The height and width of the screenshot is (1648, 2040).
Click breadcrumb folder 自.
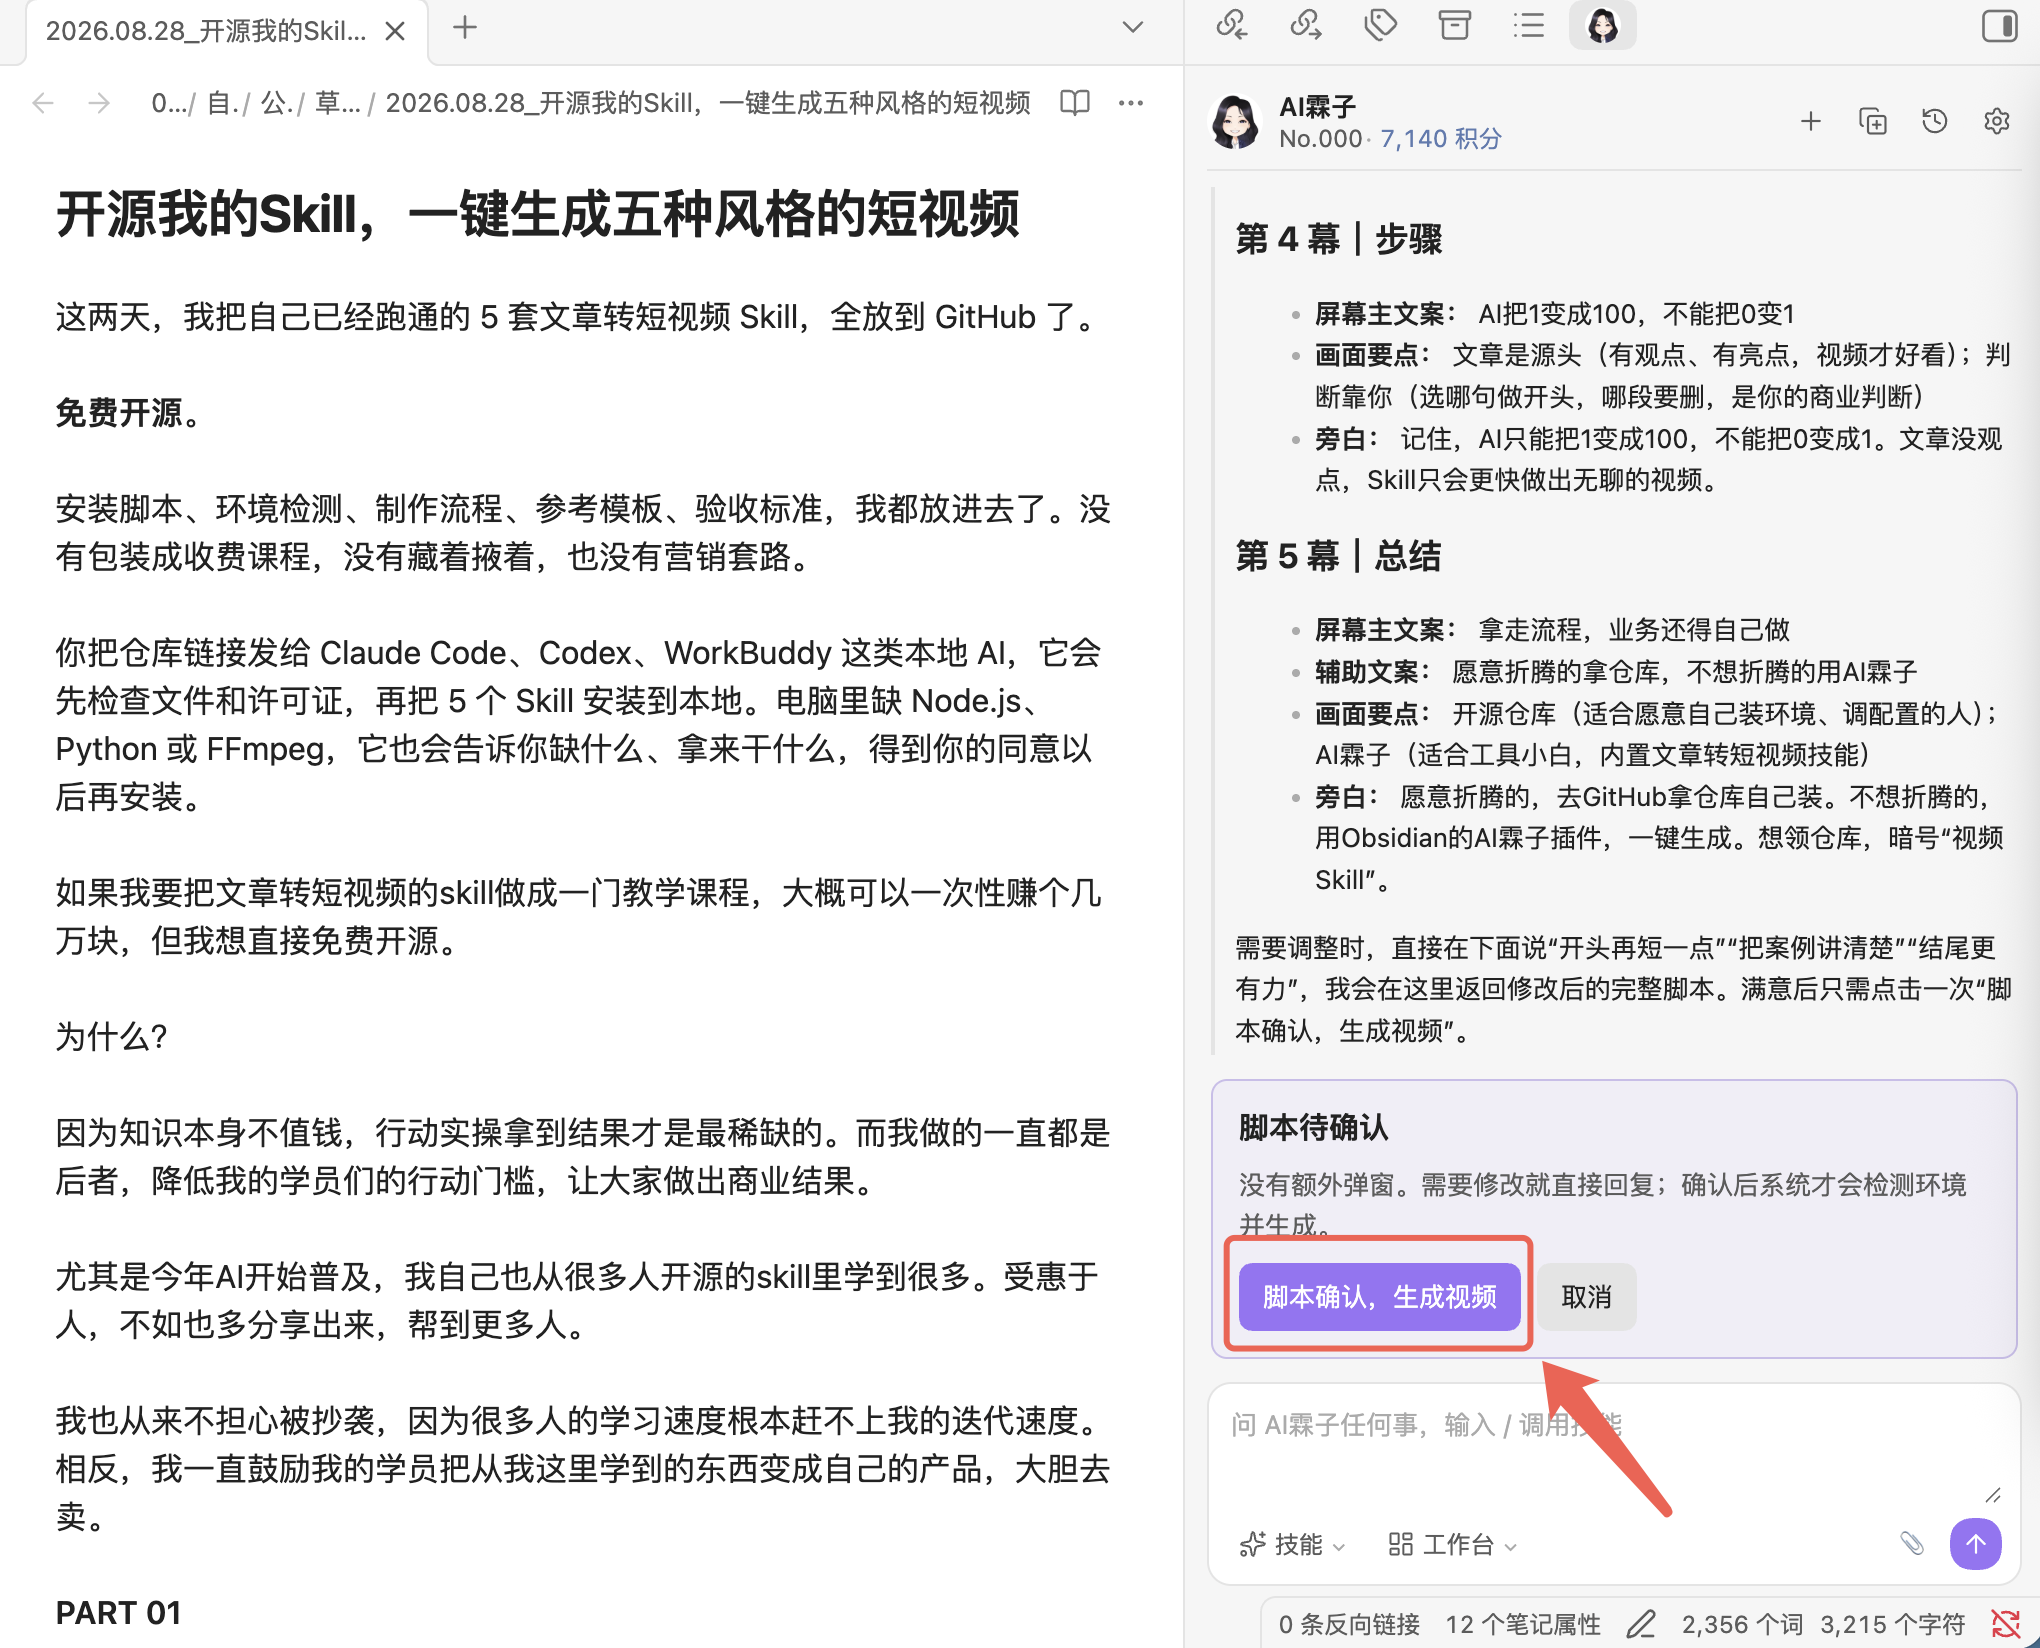tap(220, 103)
